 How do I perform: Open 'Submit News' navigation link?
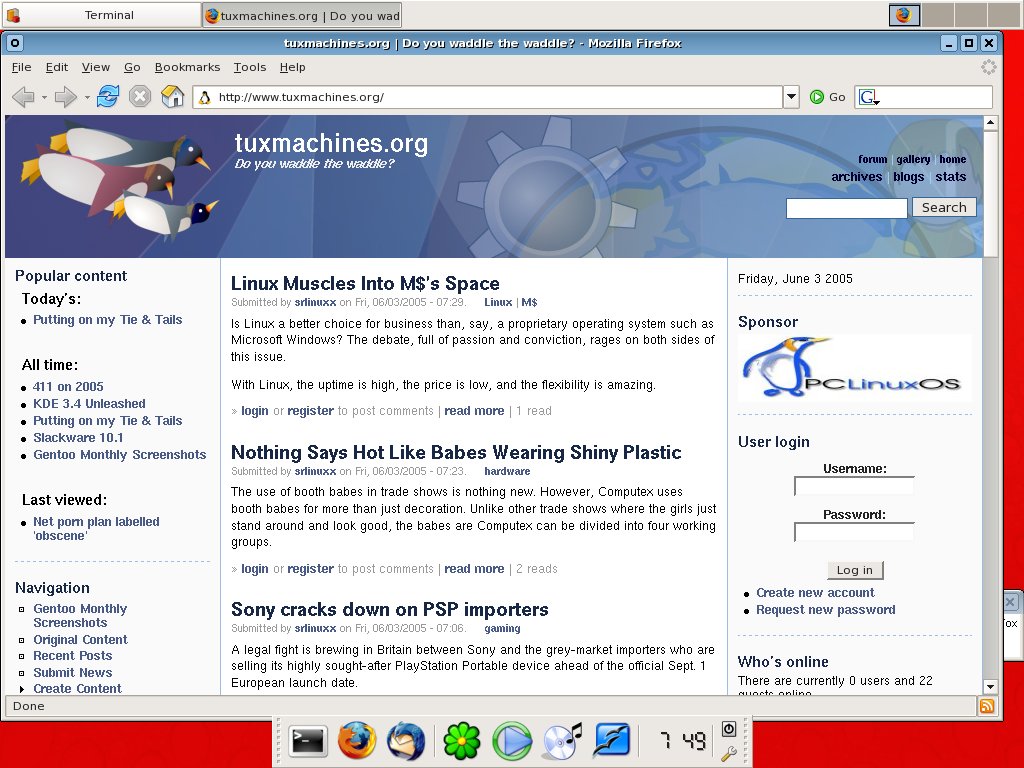72,672
